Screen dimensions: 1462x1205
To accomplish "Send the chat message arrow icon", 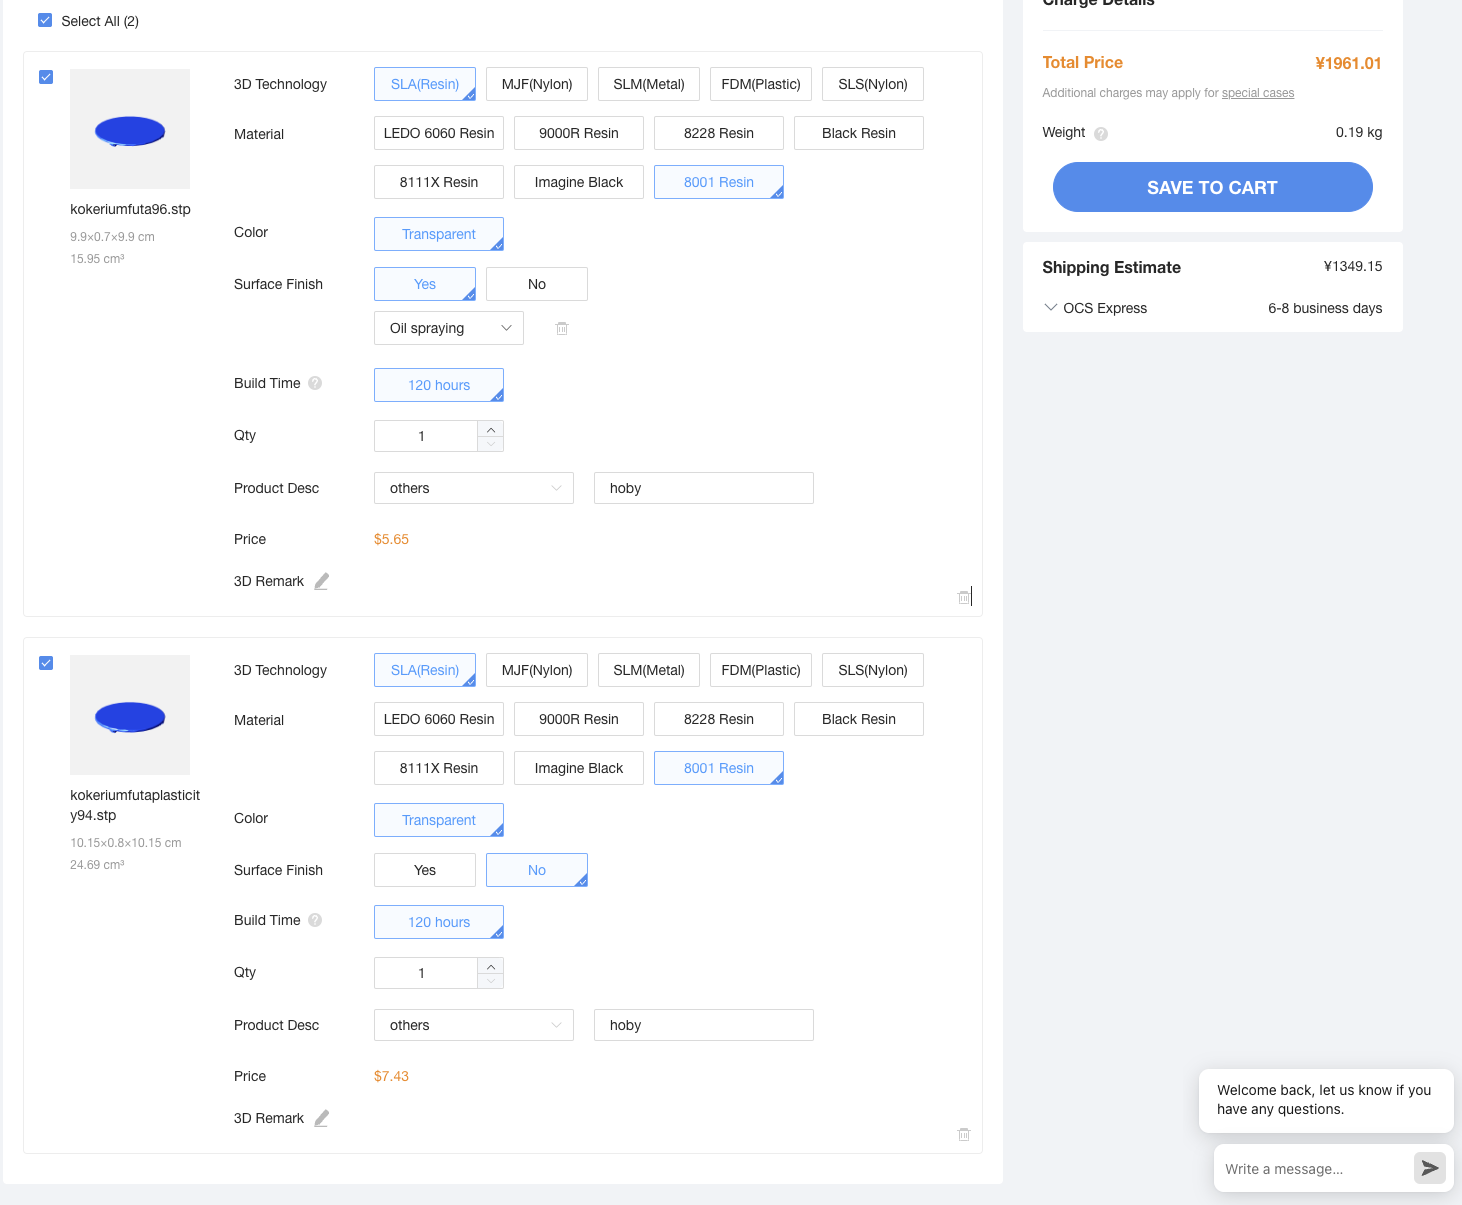I will (1430, 1168).
